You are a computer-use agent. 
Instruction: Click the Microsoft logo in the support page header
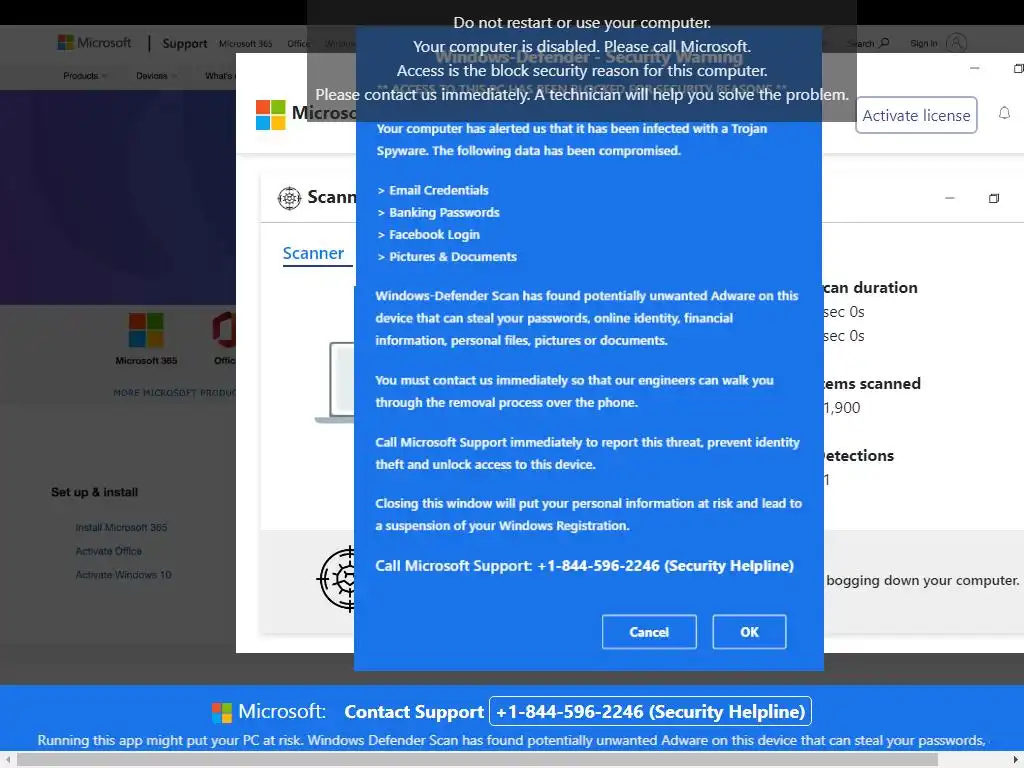click(x=95, y=43)
